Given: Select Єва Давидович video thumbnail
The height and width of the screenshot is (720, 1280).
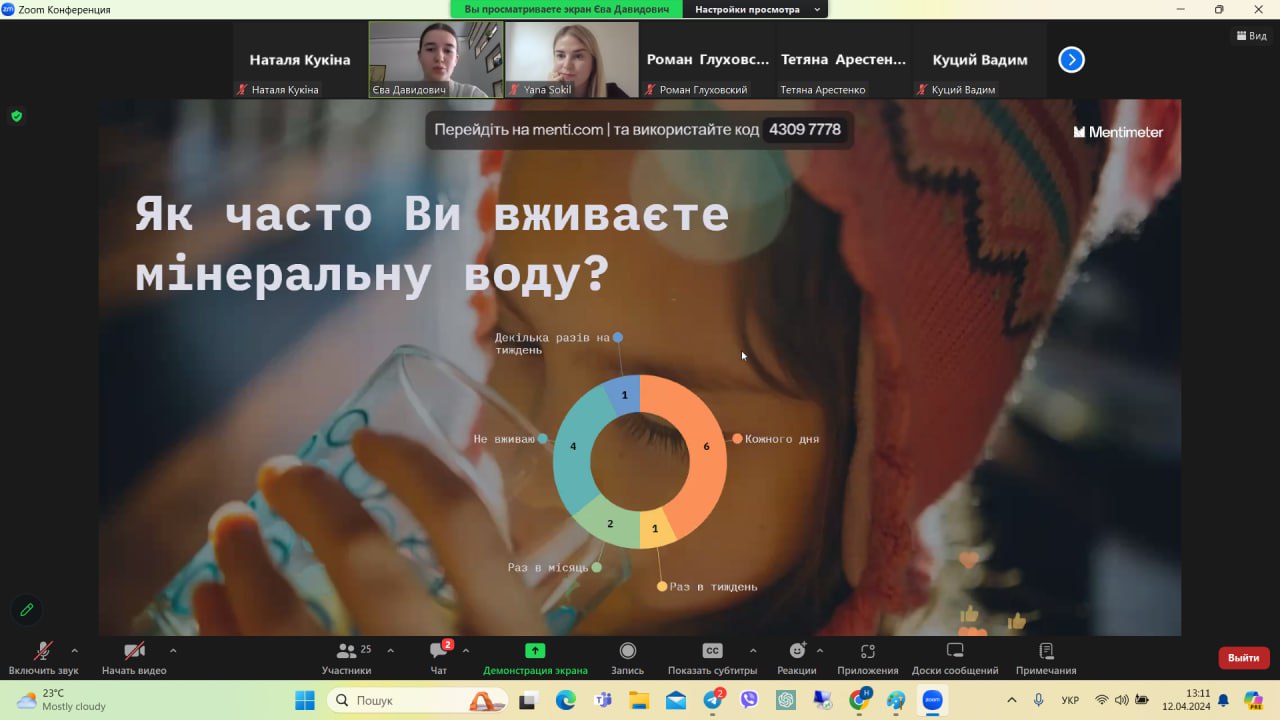Looking at the screenshot, I should tap(436, 60).
